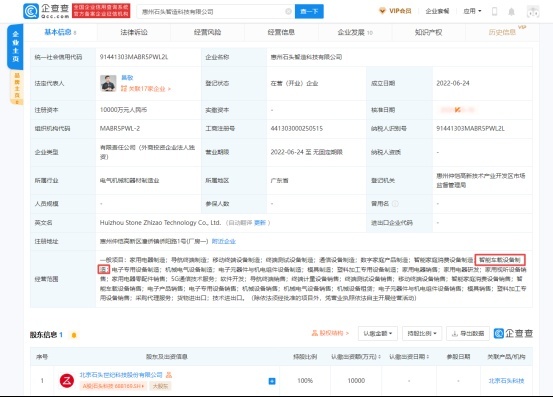
Task: Sort by the 认缴出资额(万元) column header
Action: click(x=356, y=357)
